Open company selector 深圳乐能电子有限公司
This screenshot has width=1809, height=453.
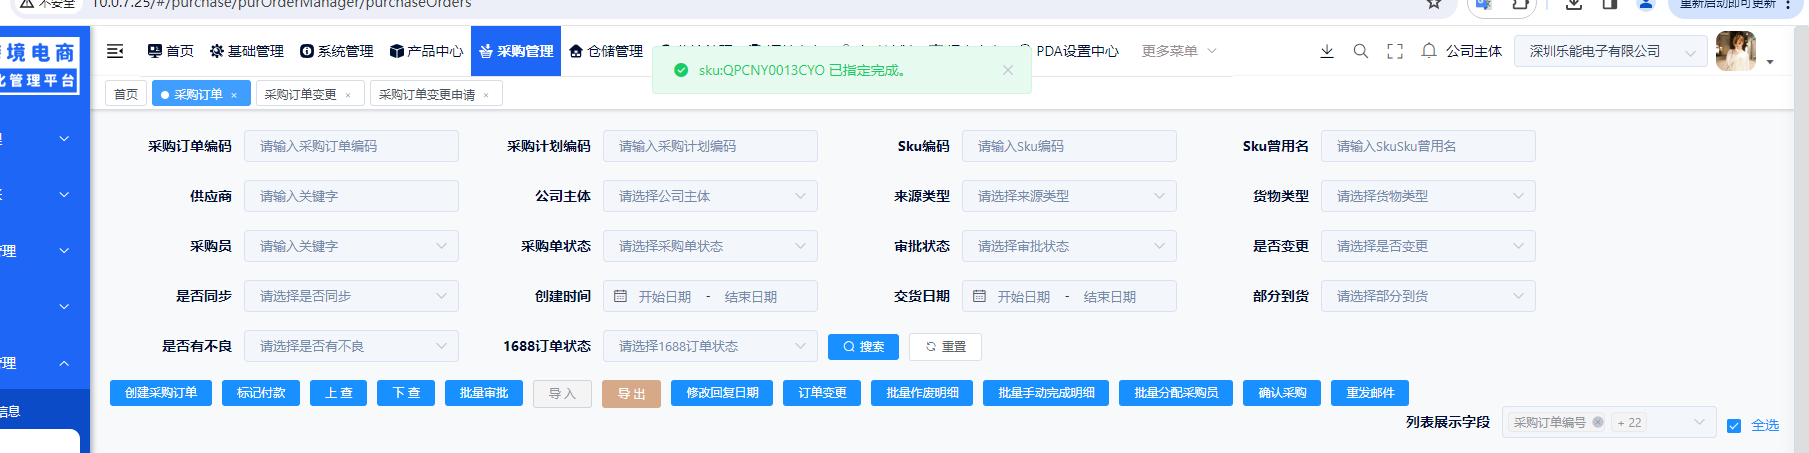(1611, 51)
